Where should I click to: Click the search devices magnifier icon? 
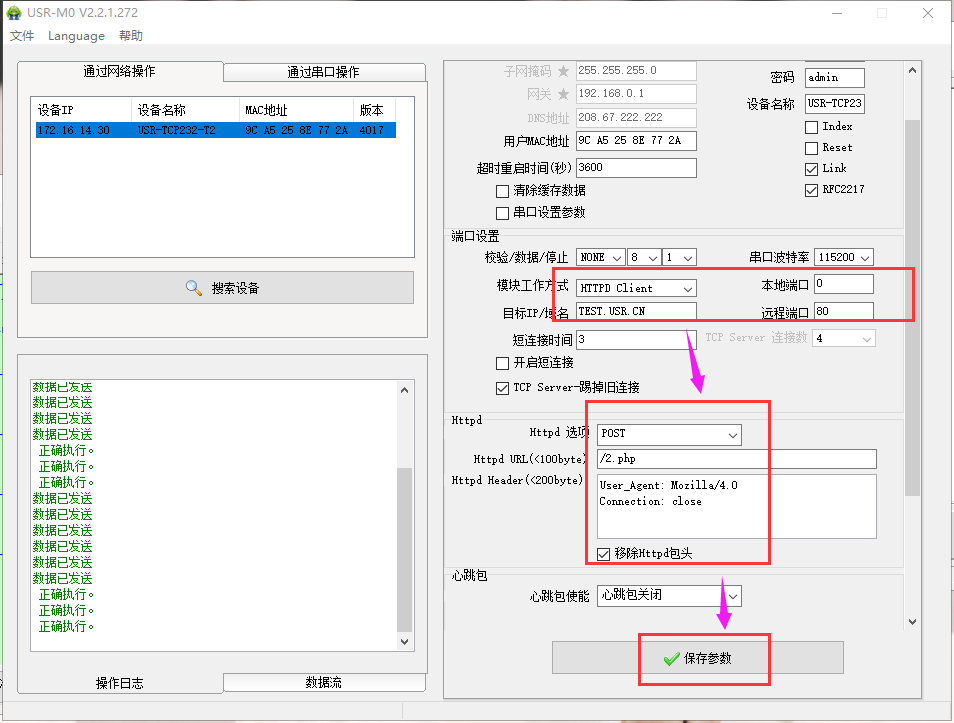tap(194, 288)
